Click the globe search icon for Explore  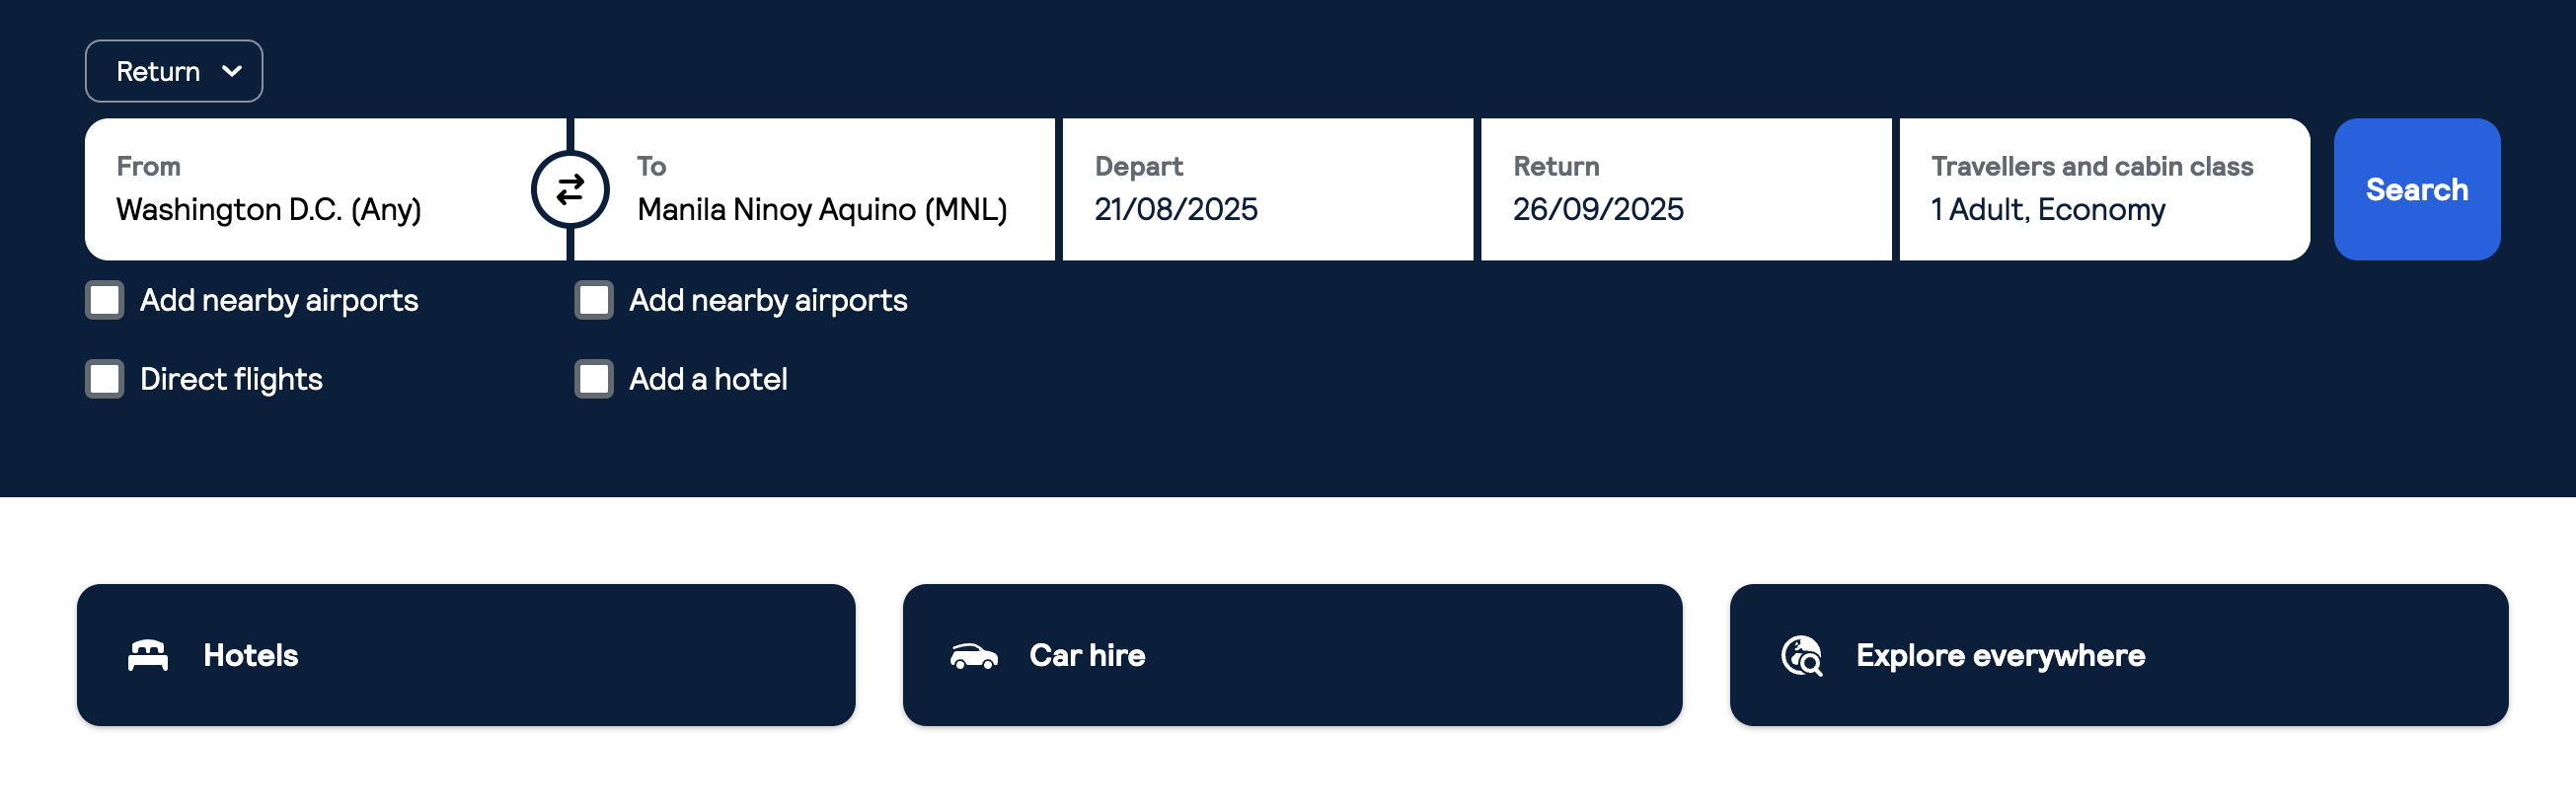pyautogui.click(x=1801, y=656)
